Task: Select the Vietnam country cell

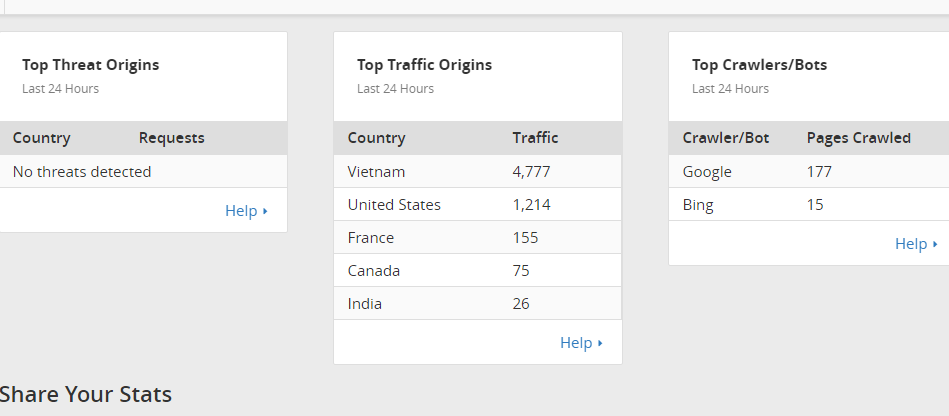Action: click(376, 172)
